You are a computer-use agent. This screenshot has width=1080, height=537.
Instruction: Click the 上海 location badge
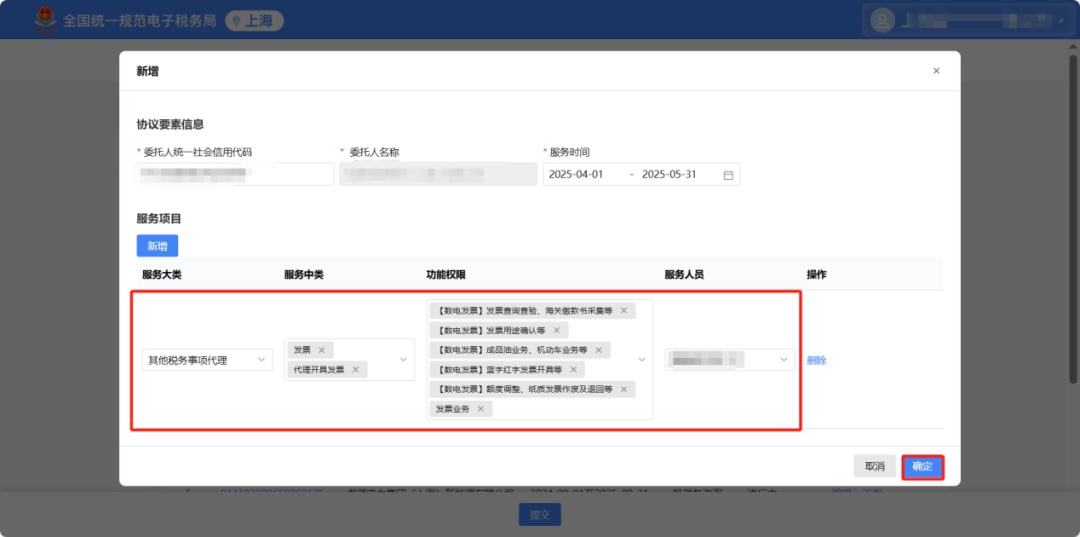coord(255,21)
